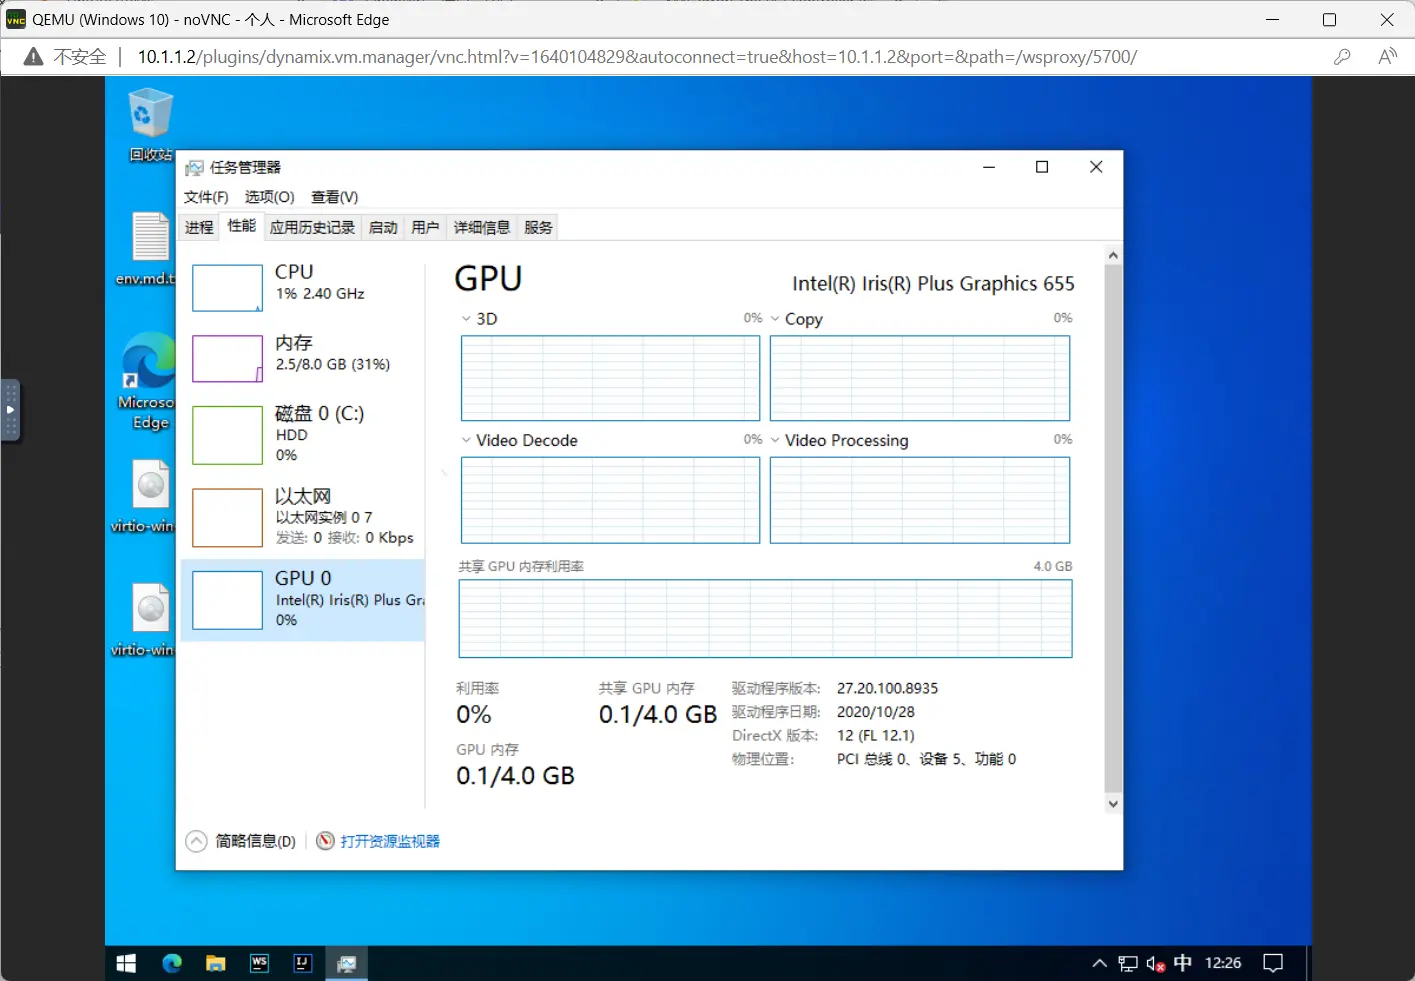Open the 查看(V) menu
Screen dimensions: 1415x981
click(334, 197)
